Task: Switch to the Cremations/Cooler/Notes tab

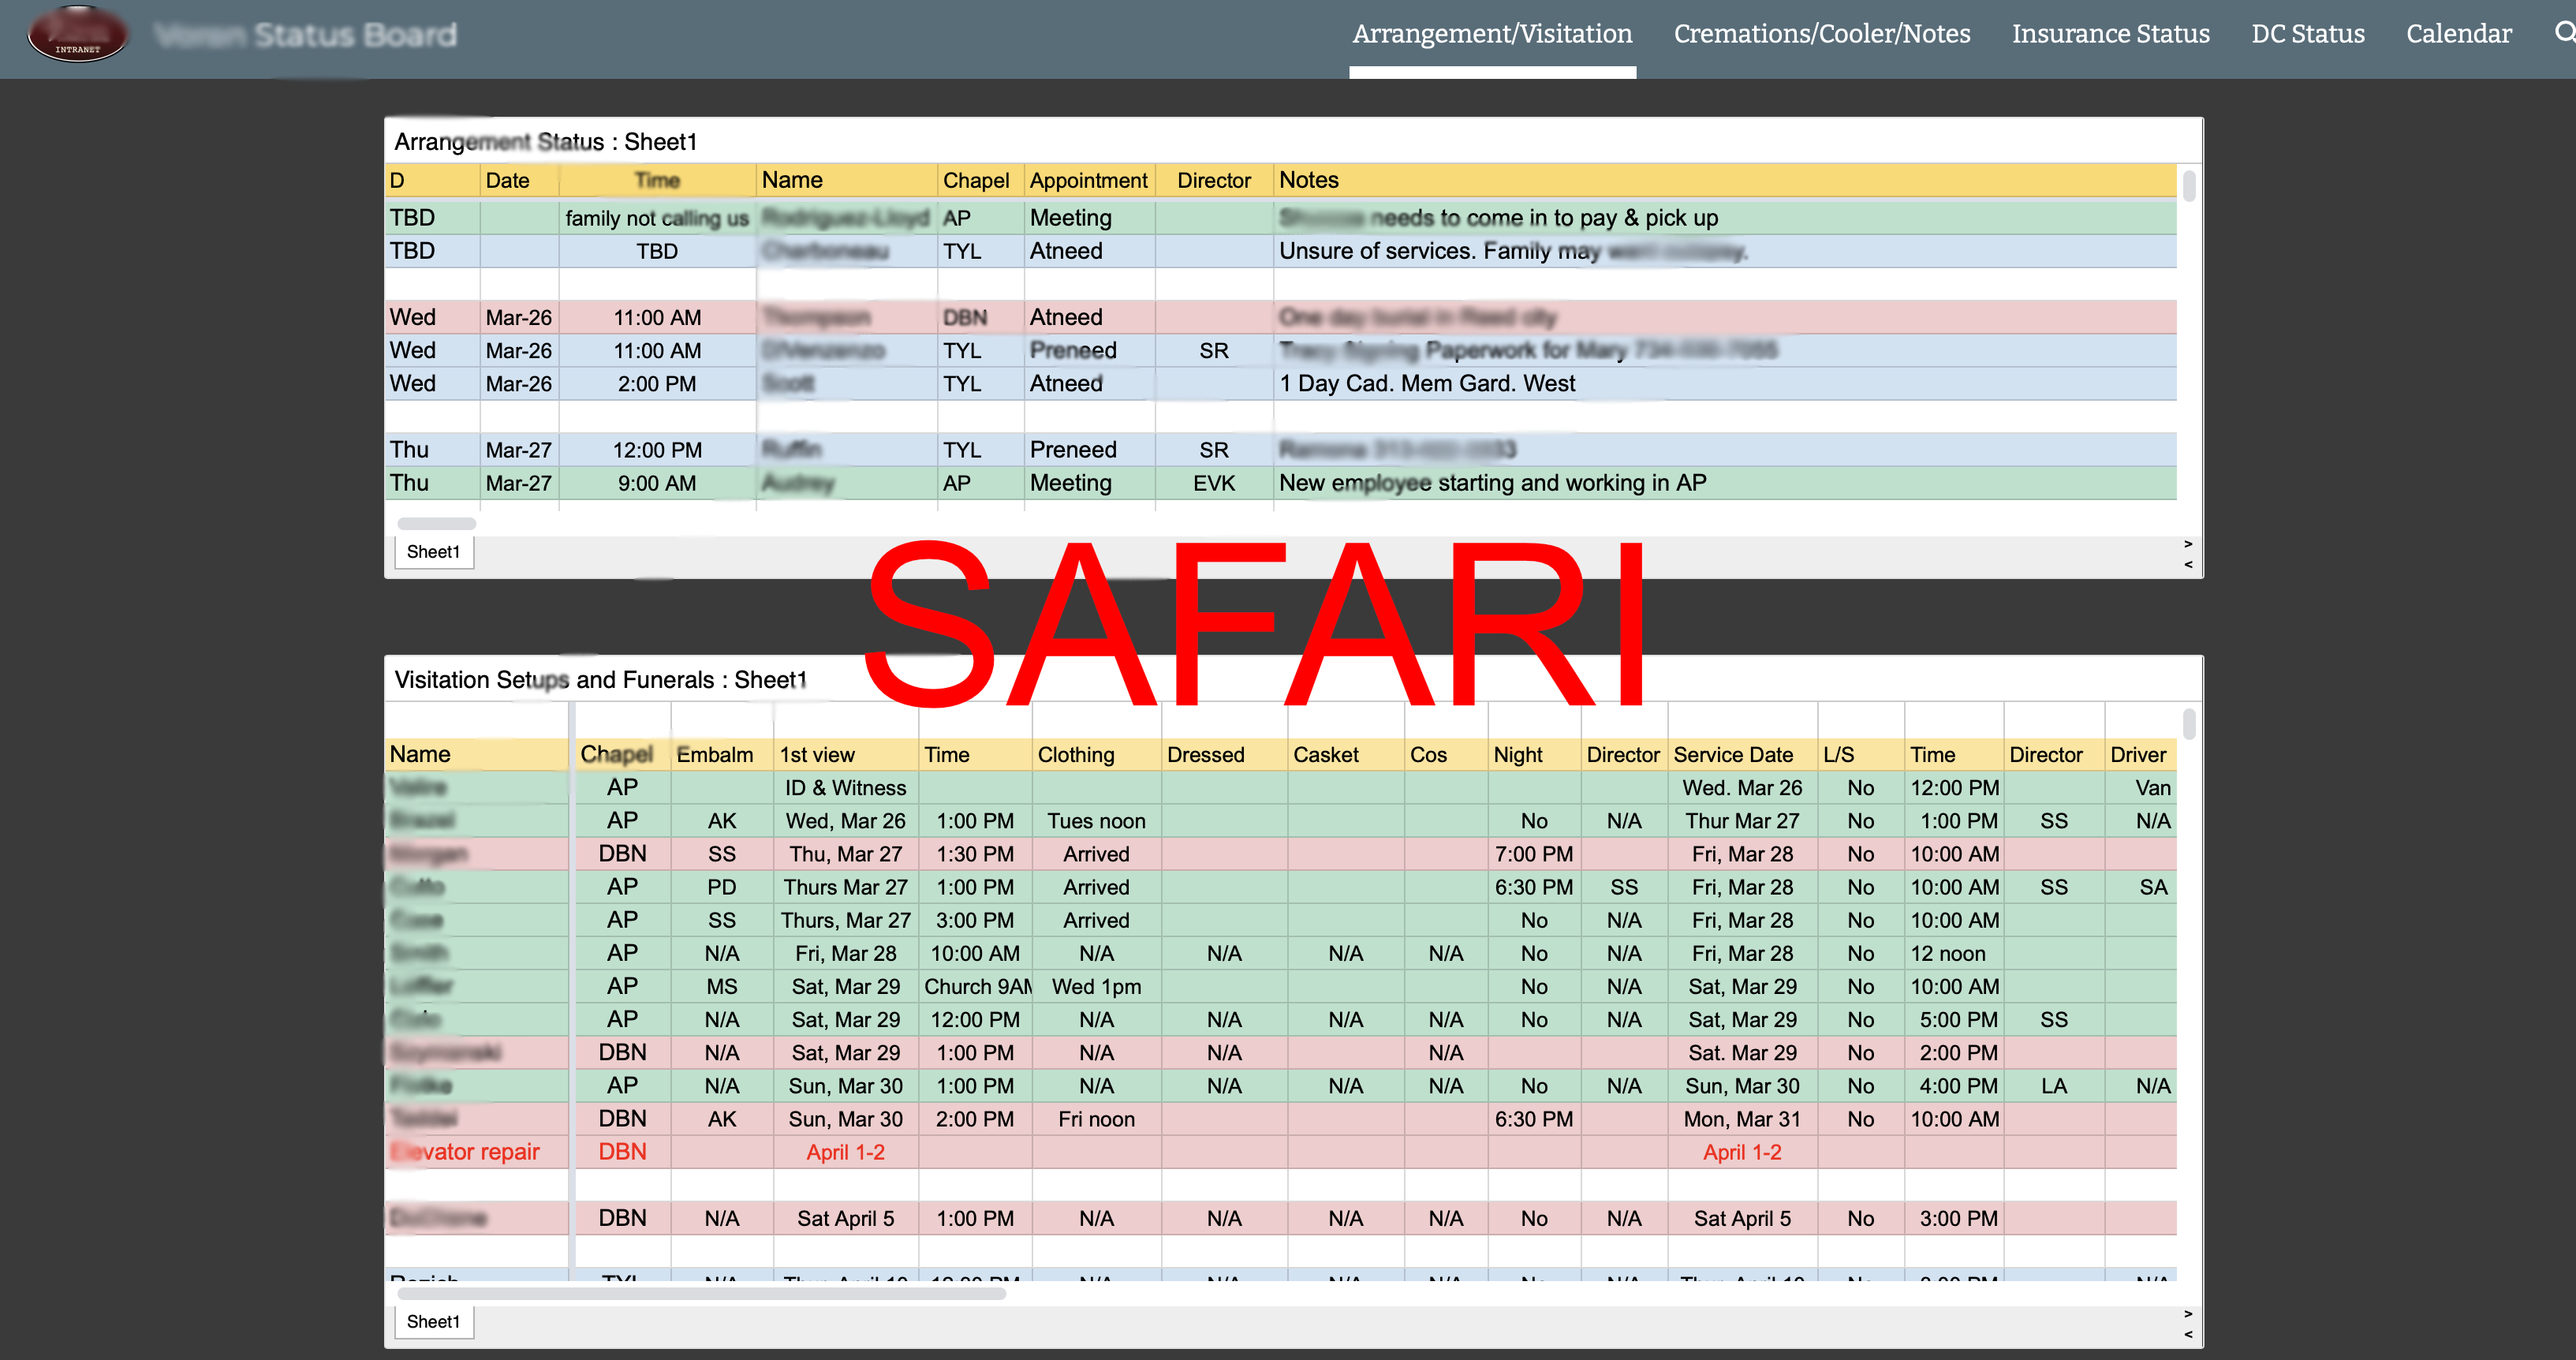Action: (x=1822, y=34)
